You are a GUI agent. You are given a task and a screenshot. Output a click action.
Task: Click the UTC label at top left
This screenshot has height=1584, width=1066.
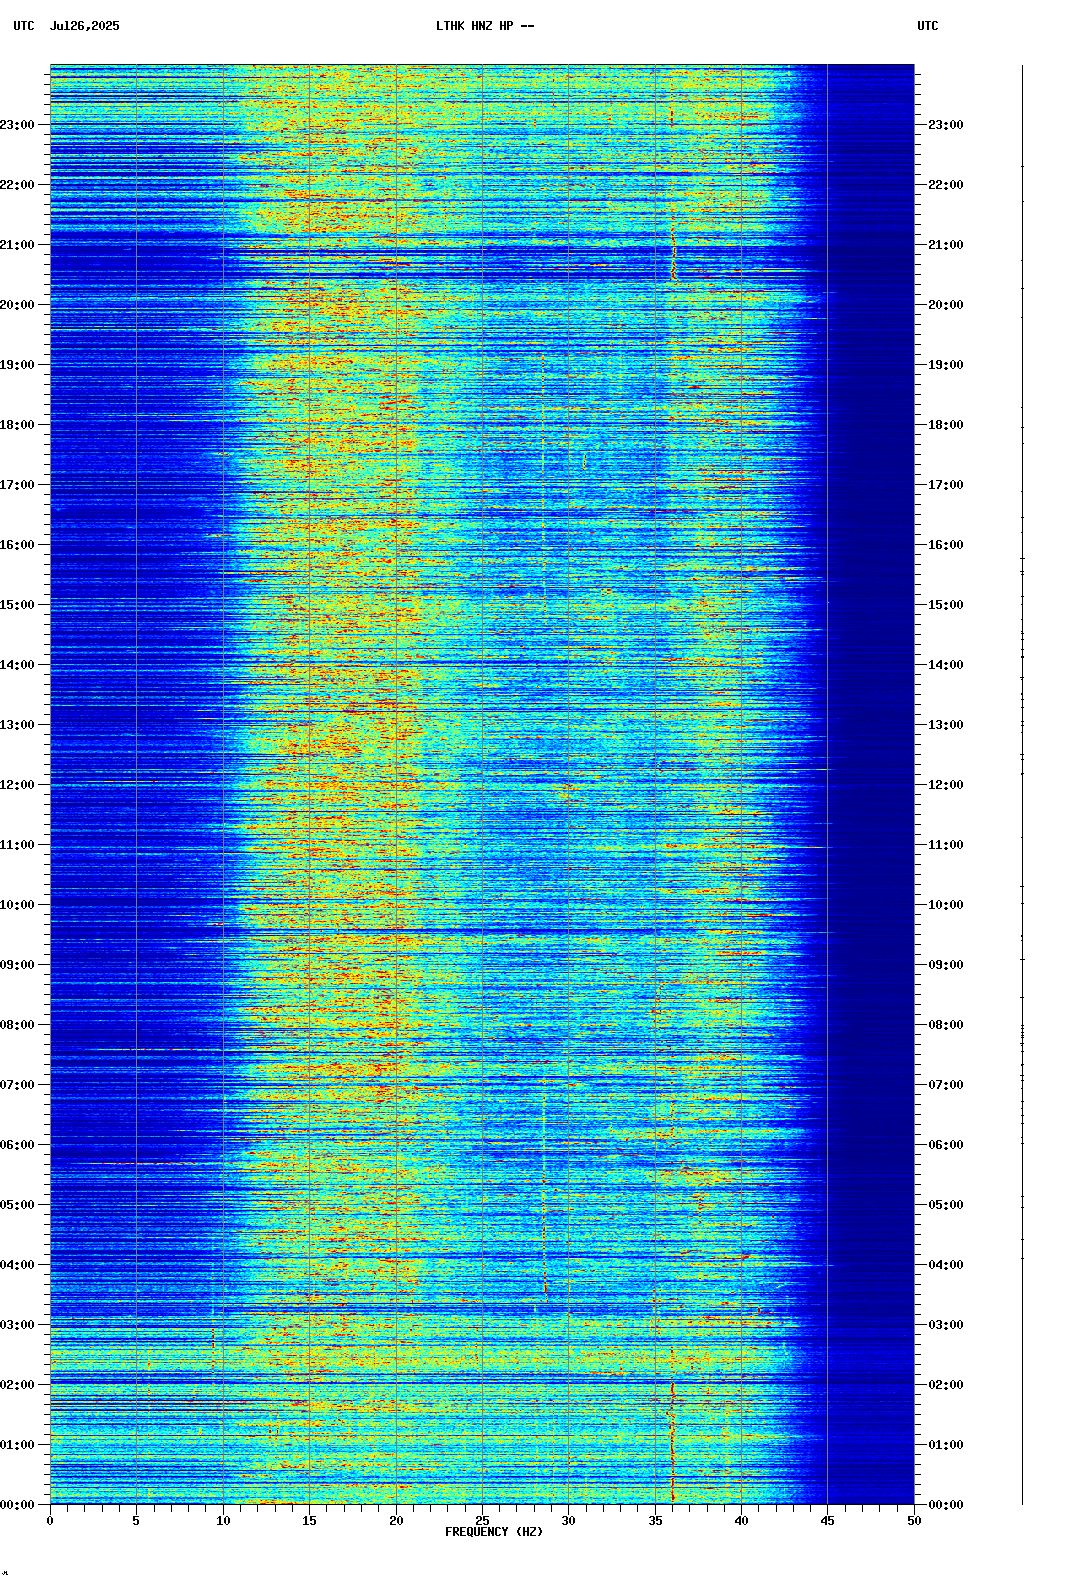click(24, 26)
